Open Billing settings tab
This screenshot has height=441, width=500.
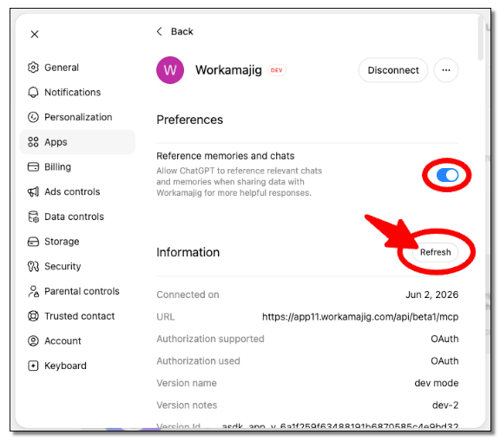tap(77, 167)
